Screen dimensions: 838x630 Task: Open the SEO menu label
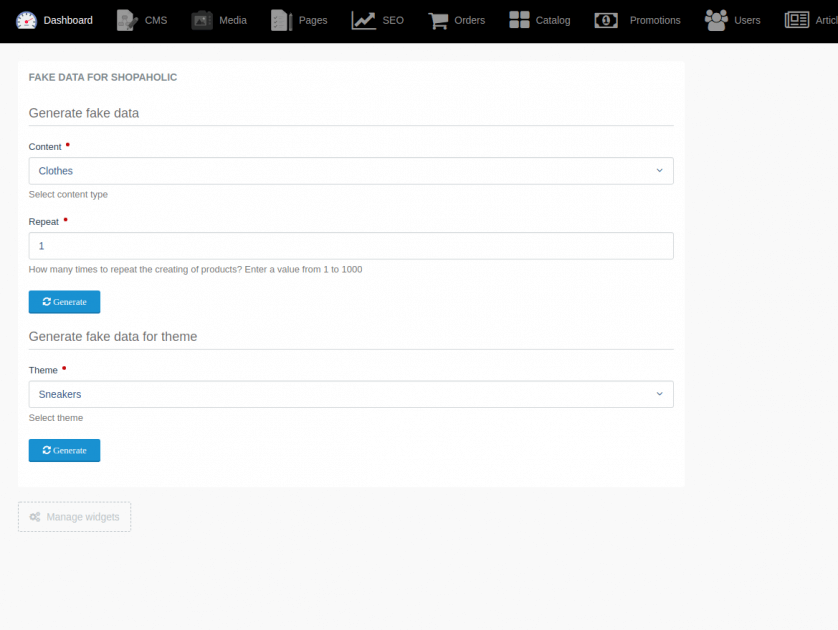point(393,20)
